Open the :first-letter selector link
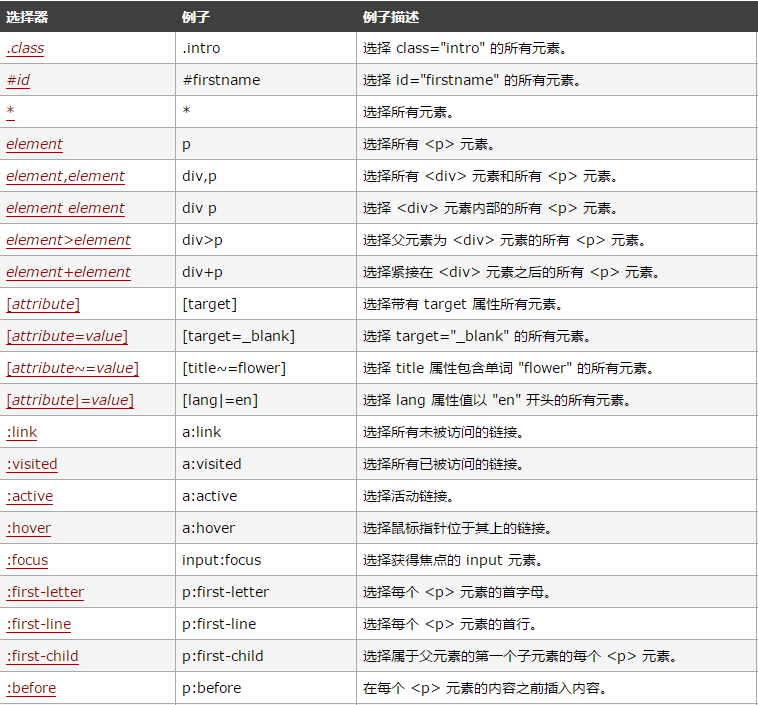The image size is (758, 705). (45, 592)
